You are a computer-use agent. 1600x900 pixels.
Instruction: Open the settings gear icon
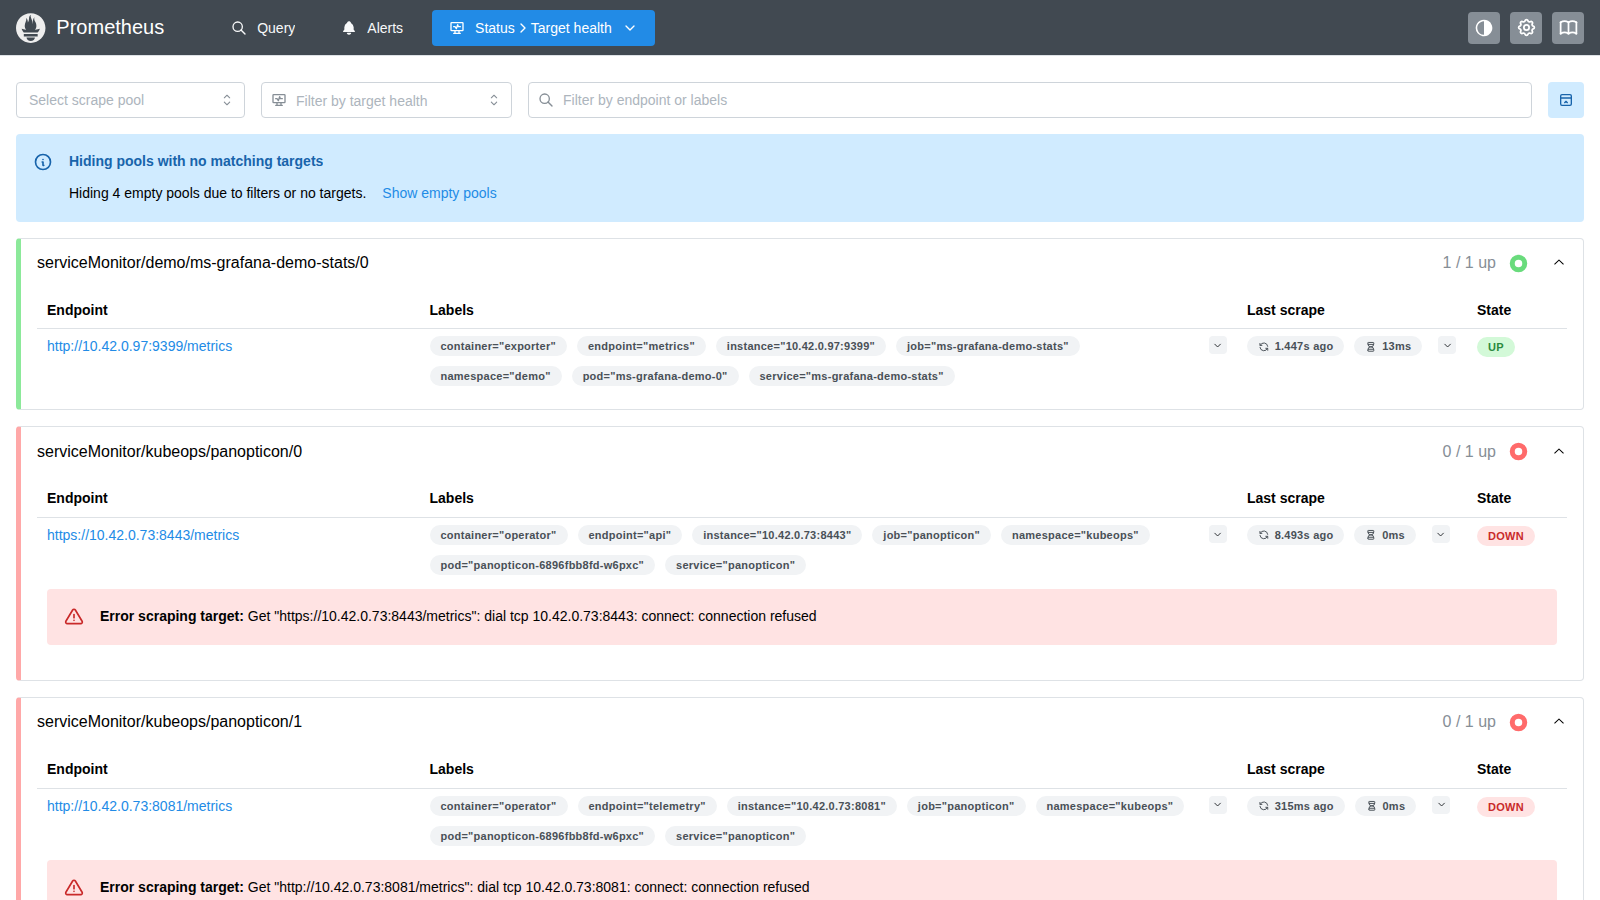[1526, 28]
